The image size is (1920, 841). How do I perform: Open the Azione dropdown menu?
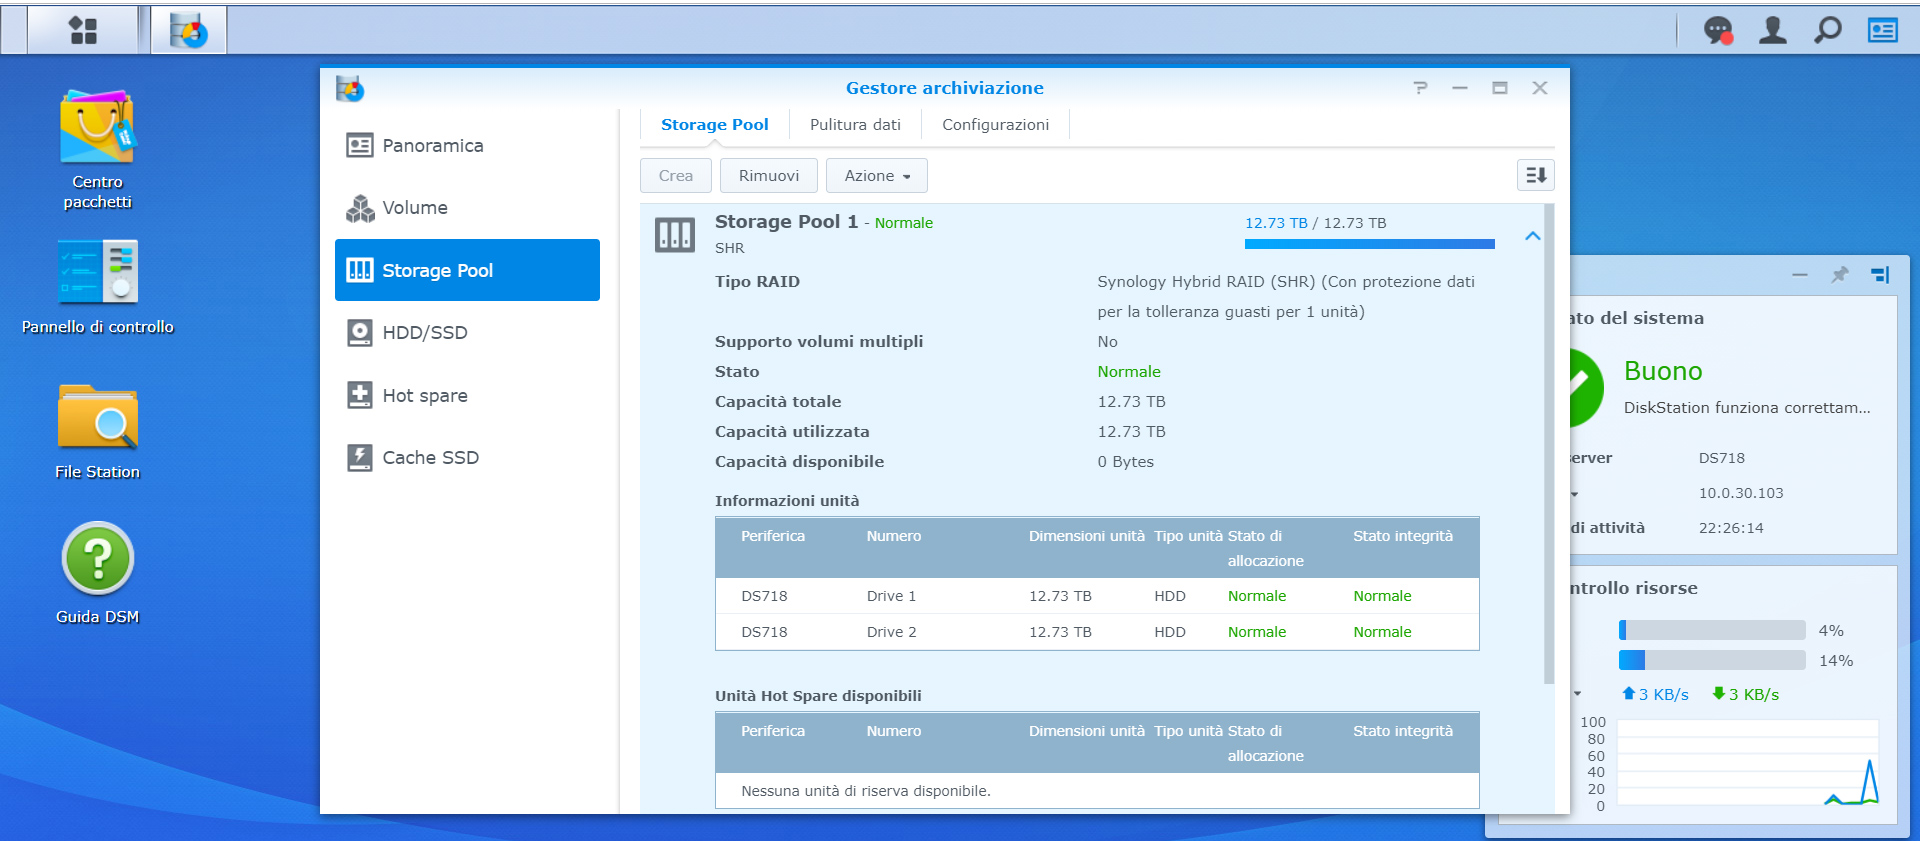click(x=877, y=175)
